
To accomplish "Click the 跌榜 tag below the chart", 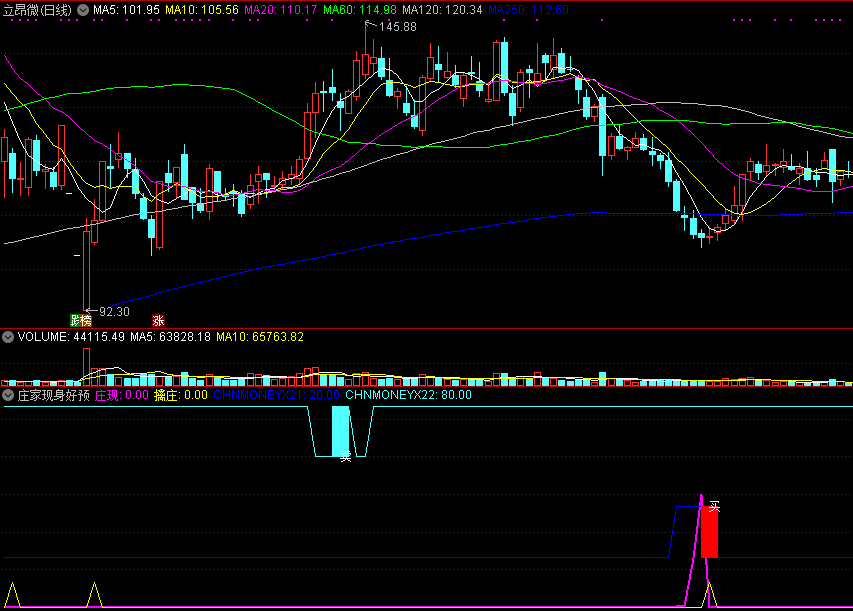I will click(81, 320).
